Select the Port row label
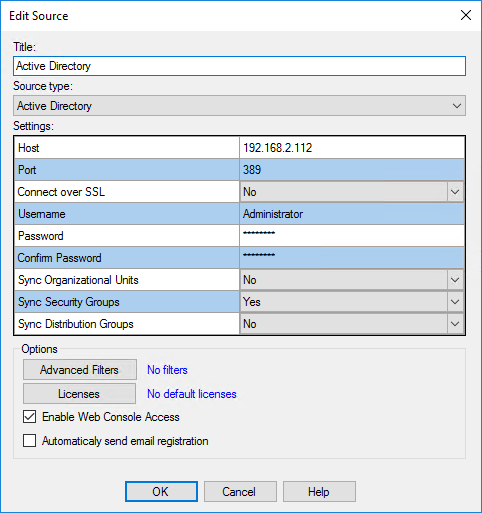 coord(27,170)
